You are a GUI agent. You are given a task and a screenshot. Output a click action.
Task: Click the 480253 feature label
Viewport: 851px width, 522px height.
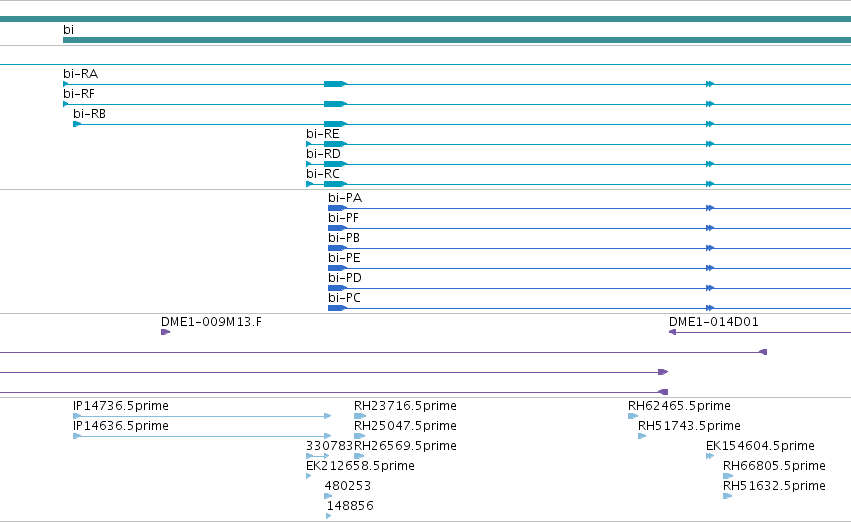click(347, 487)
